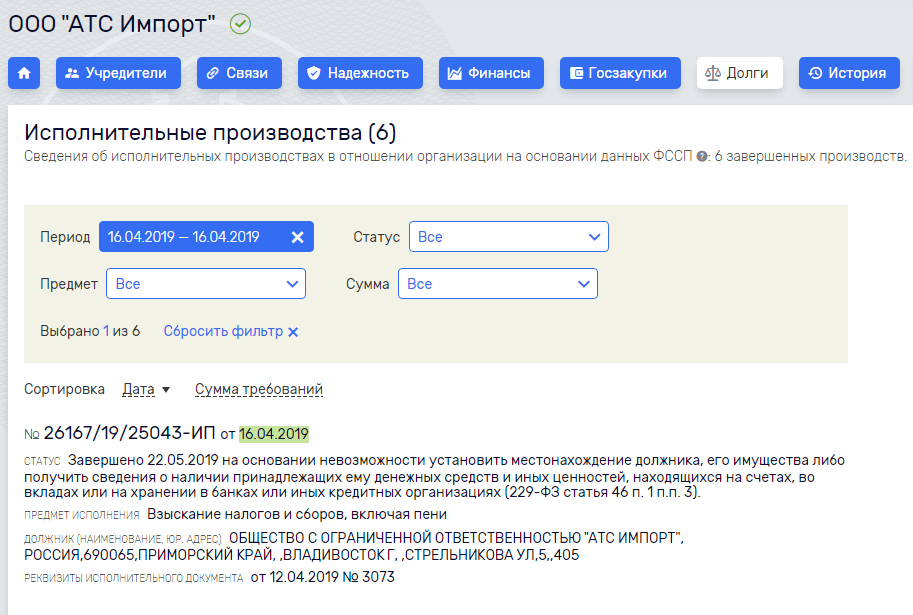Click the home icon button
The image size is (913, 615).
point(24,73)
